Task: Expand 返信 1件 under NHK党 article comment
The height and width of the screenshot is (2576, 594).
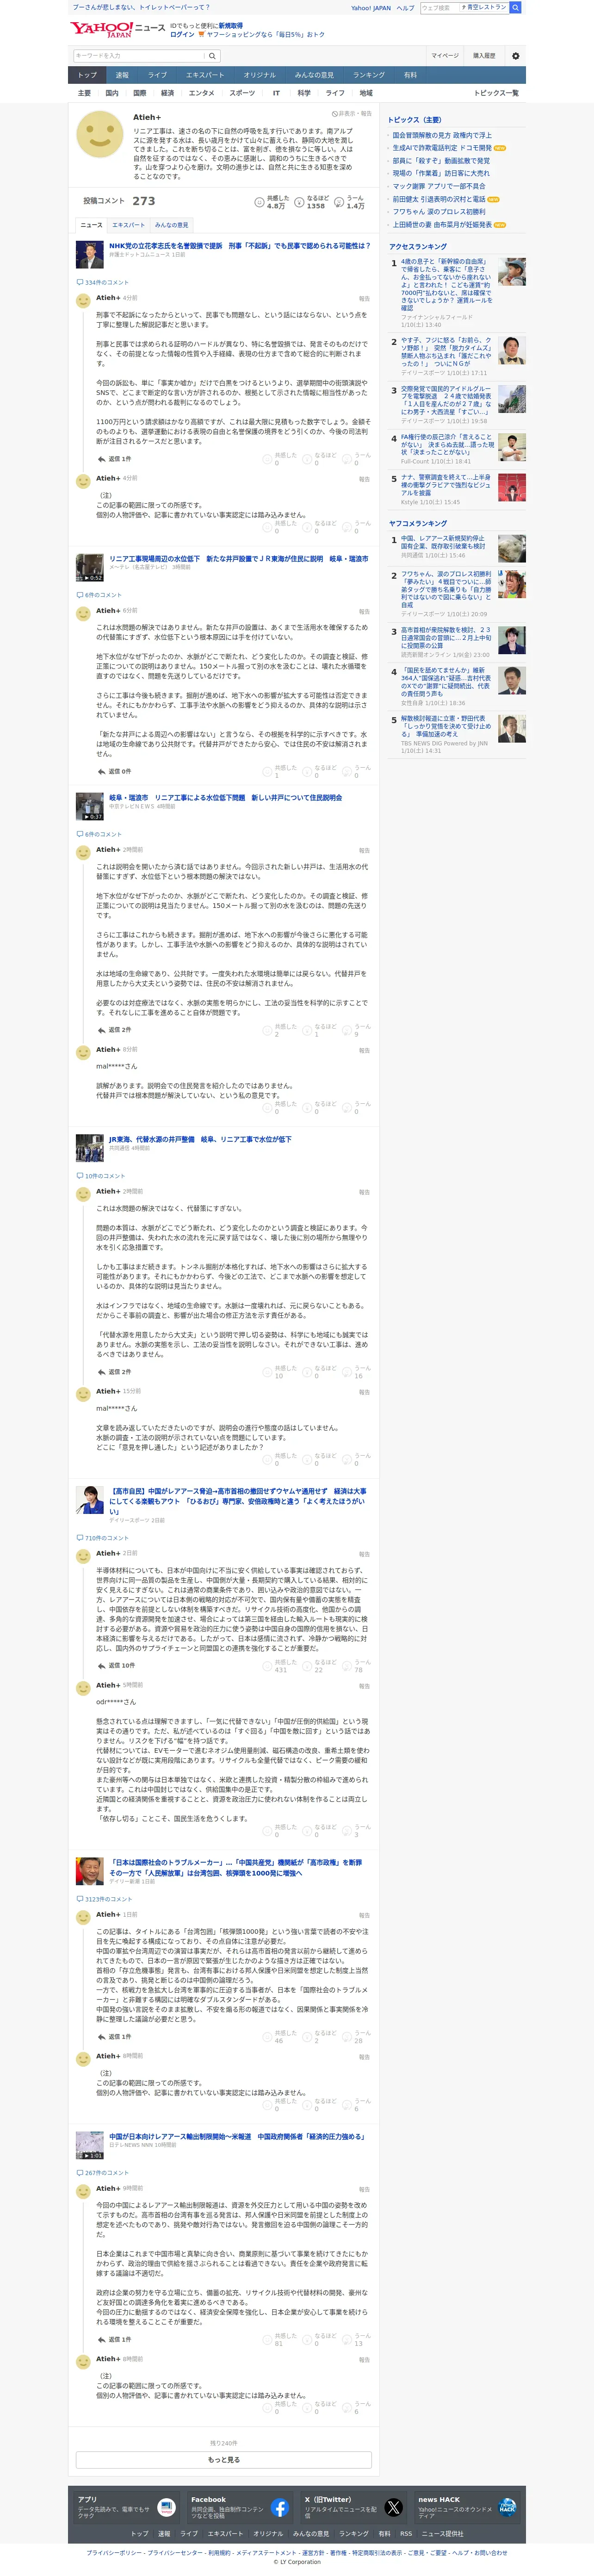Action: pyautogui.click(x=114, y=459)
